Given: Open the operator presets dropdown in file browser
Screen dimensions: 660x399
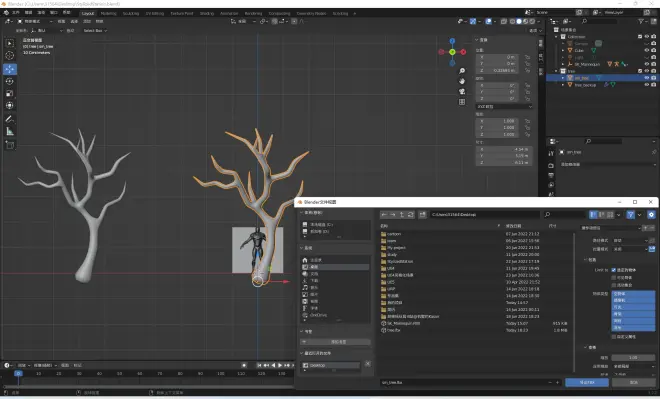Looking at the screenshot, I should coord(610,228).
